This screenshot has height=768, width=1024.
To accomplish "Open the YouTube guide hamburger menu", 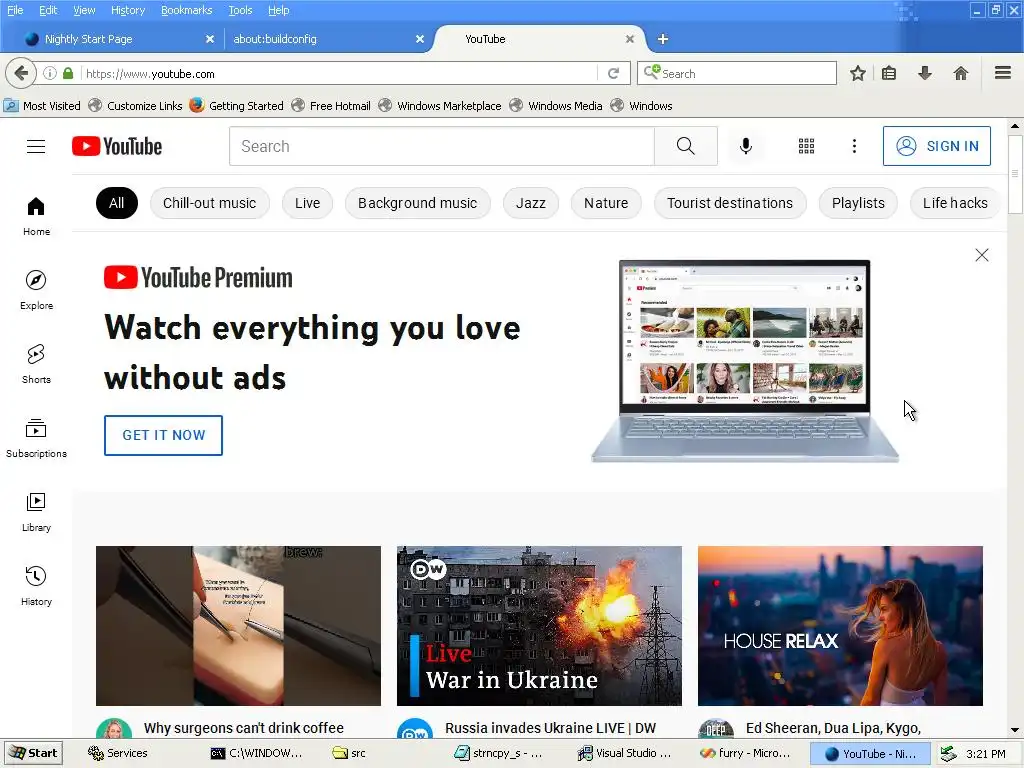I will click(36, 146).
